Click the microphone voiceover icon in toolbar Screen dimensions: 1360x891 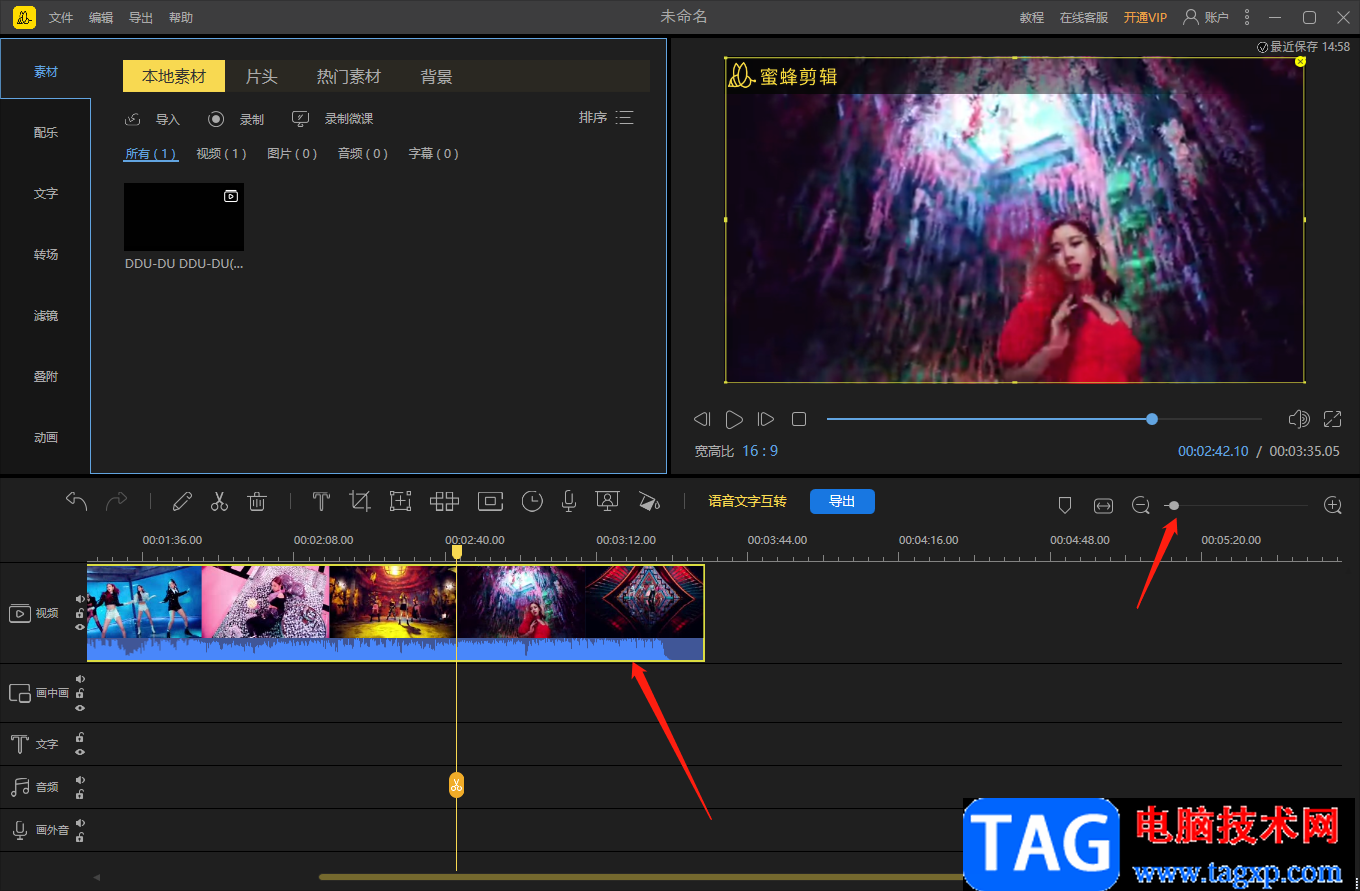point(569,502)
